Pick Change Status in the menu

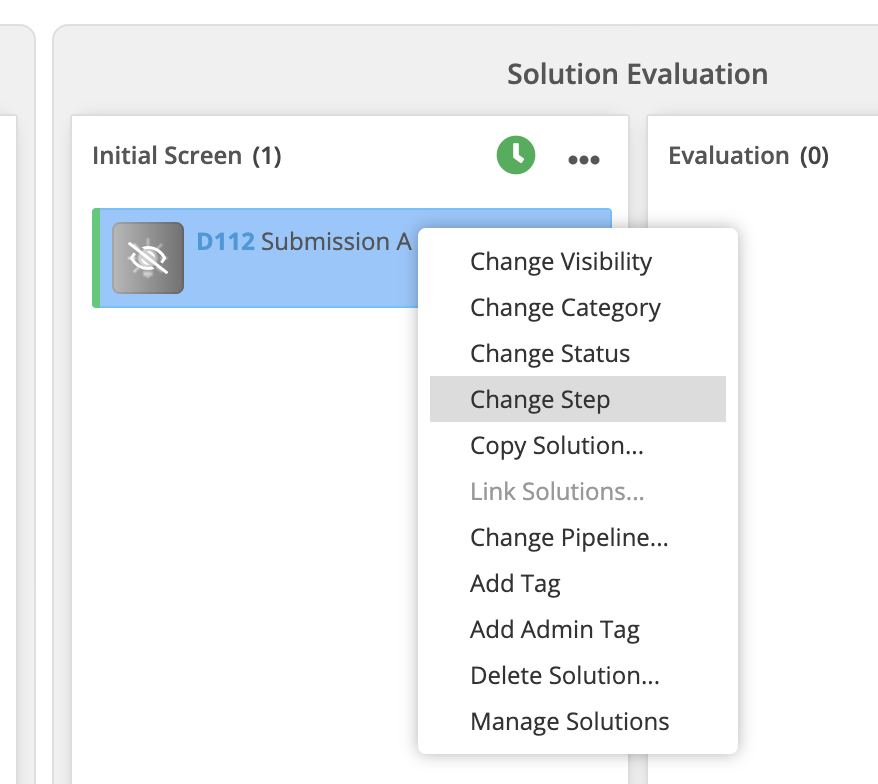pyautogui.click(x=578, y=353)
